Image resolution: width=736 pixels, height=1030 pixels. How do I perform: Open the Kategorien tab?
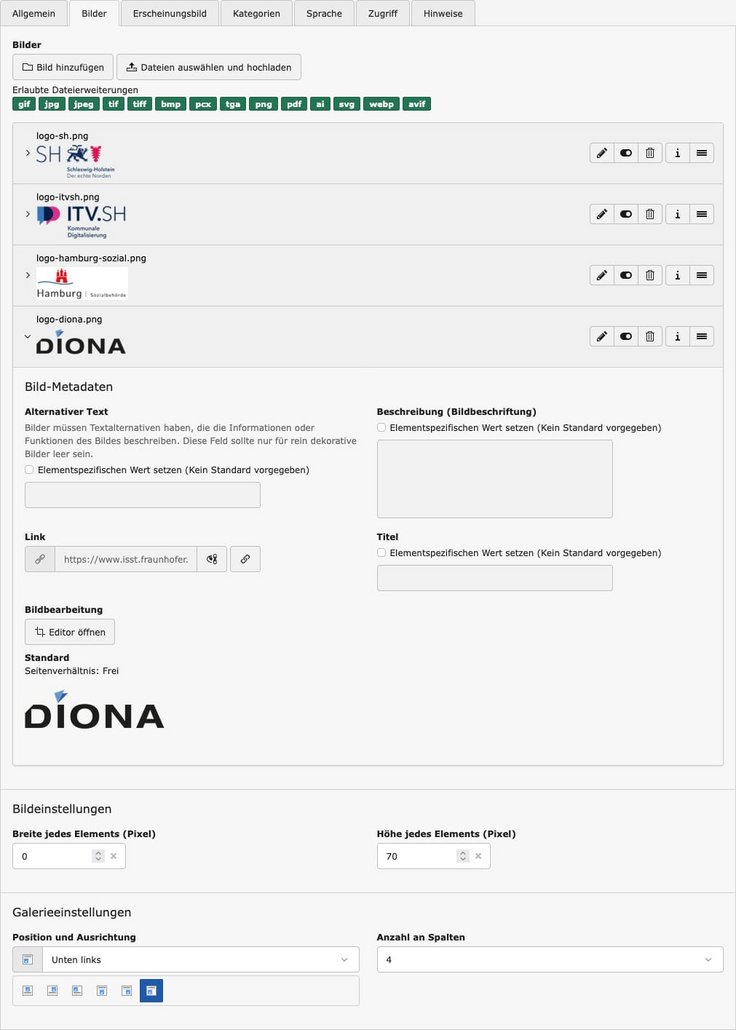(256, 13)
